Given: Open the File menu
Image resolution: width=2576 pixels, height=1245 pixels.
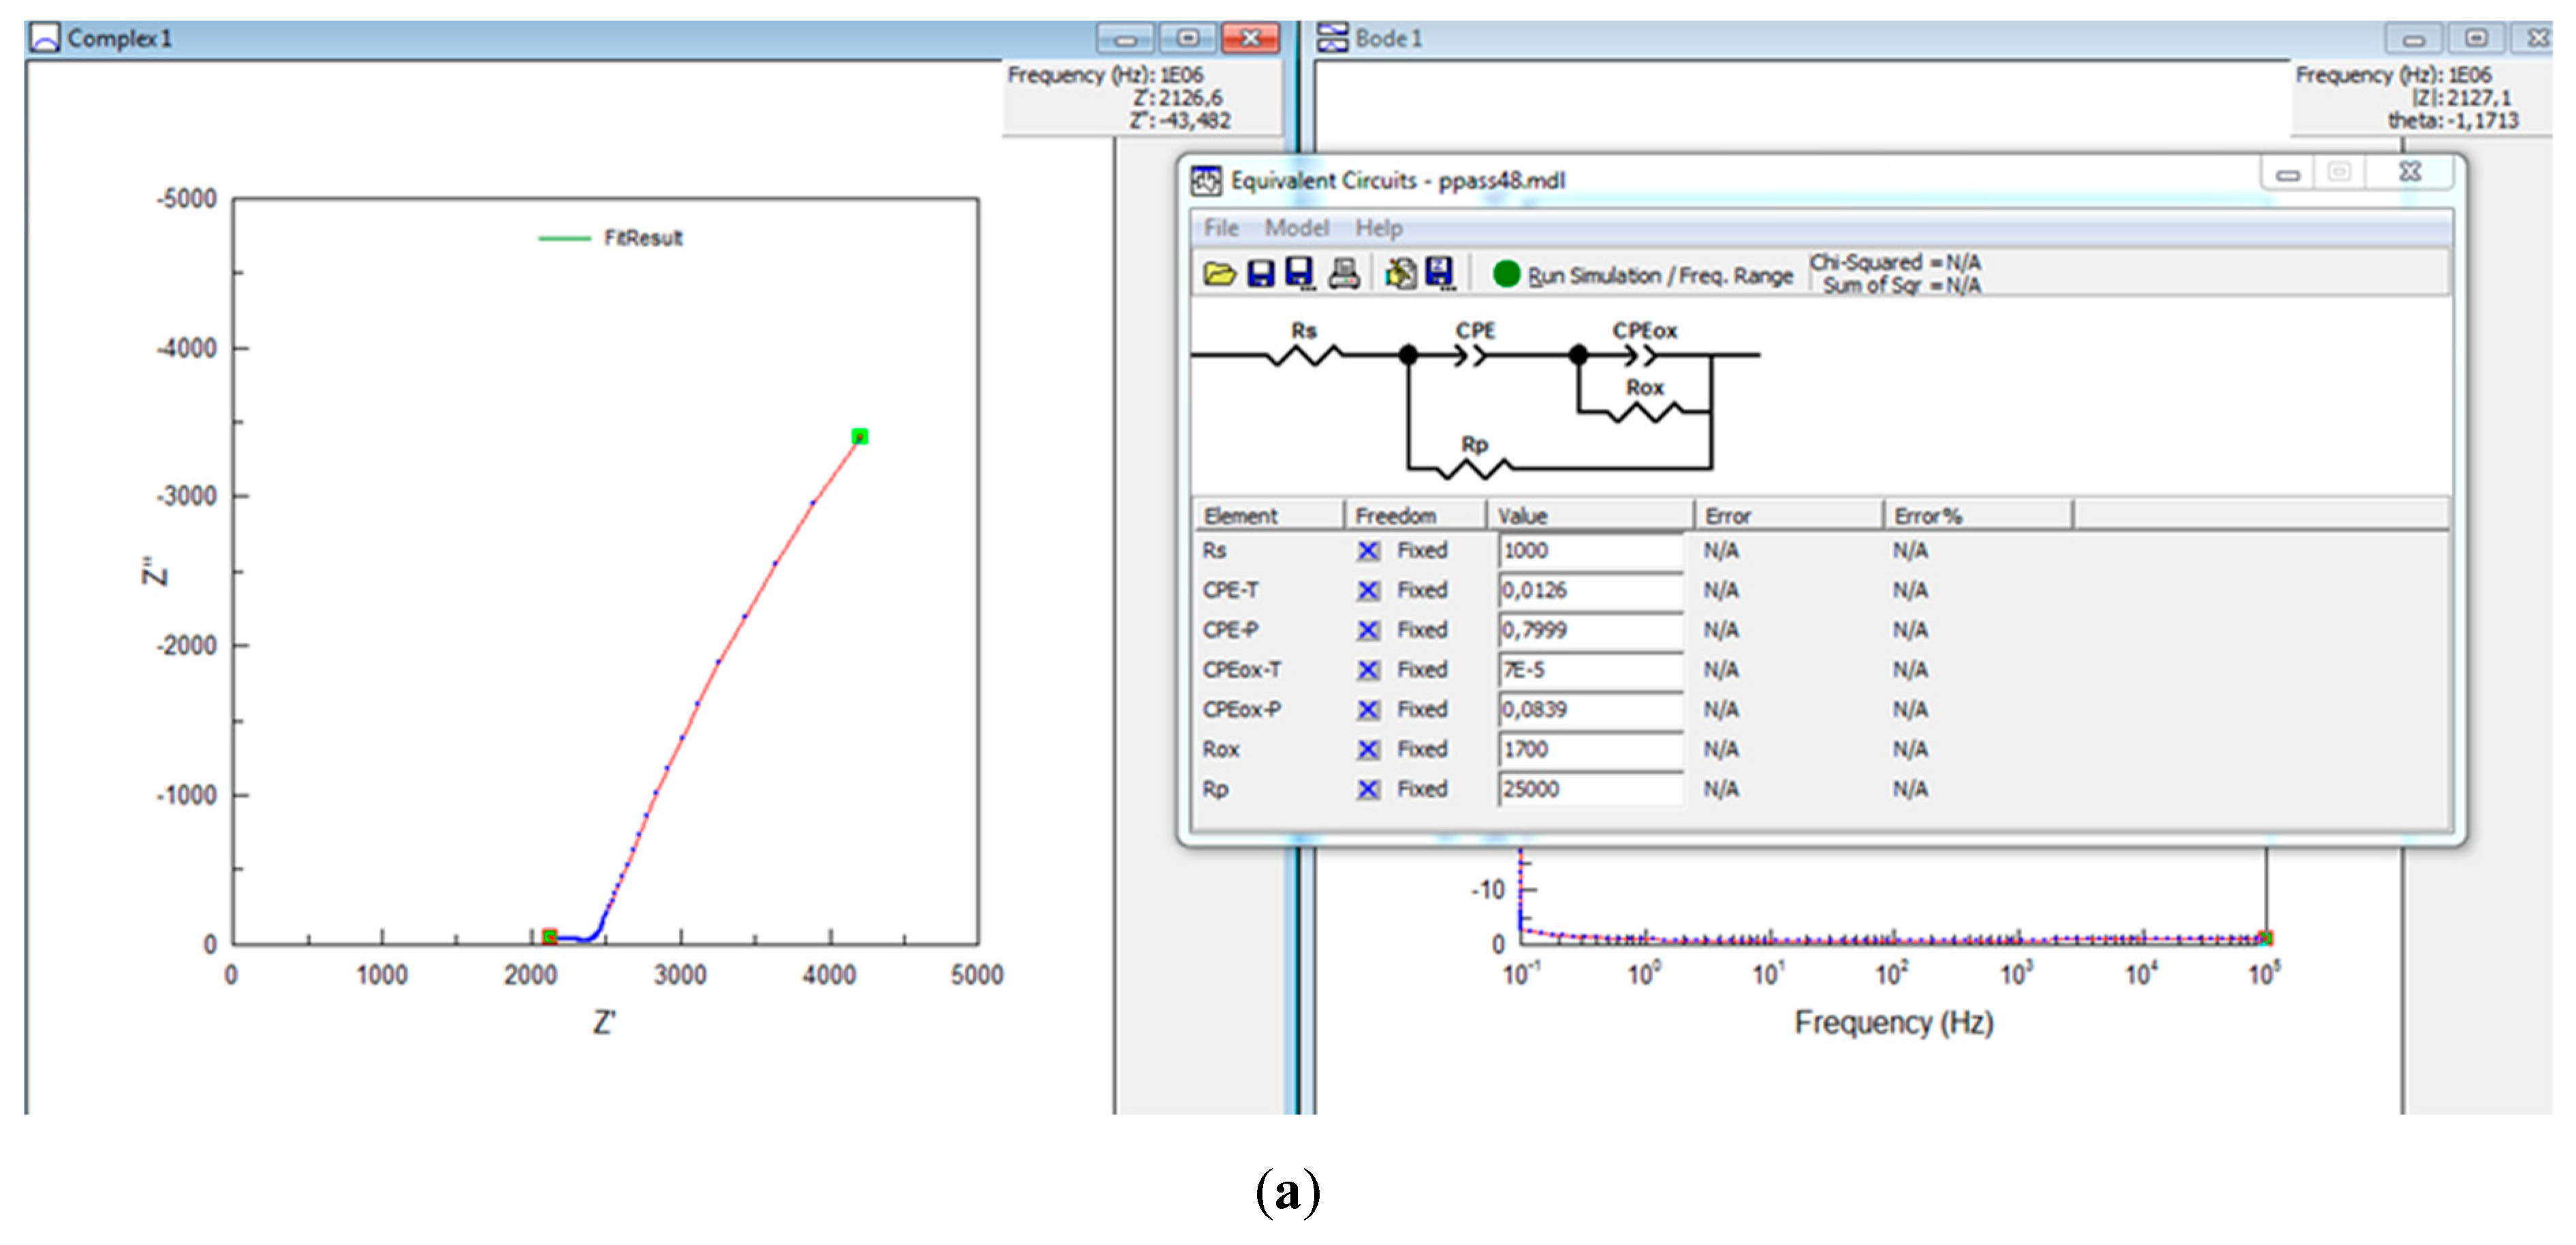Looking at the screenshot, I should [1221, 228].
